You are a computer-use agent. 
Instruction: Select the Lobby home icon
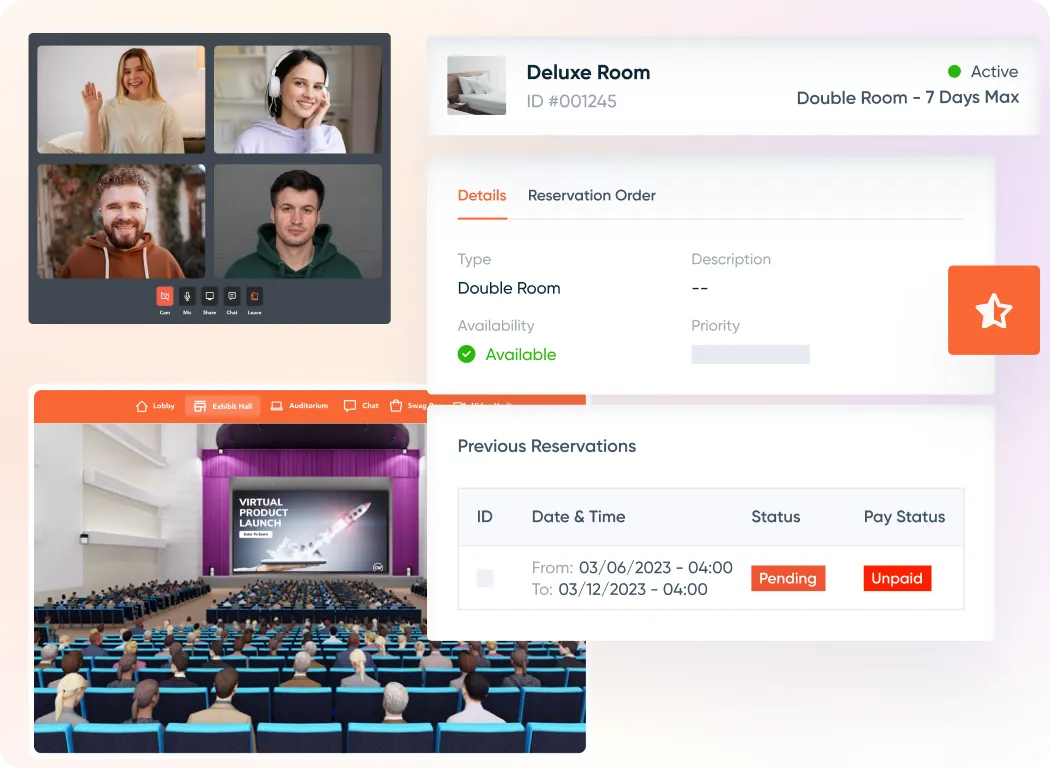[142, 405]
